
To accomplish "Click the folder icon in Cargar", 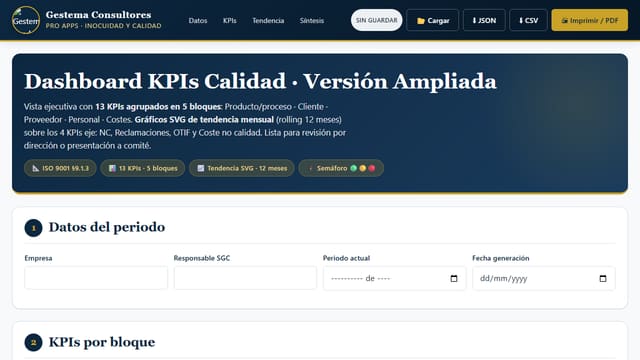I will pos(421,21).
